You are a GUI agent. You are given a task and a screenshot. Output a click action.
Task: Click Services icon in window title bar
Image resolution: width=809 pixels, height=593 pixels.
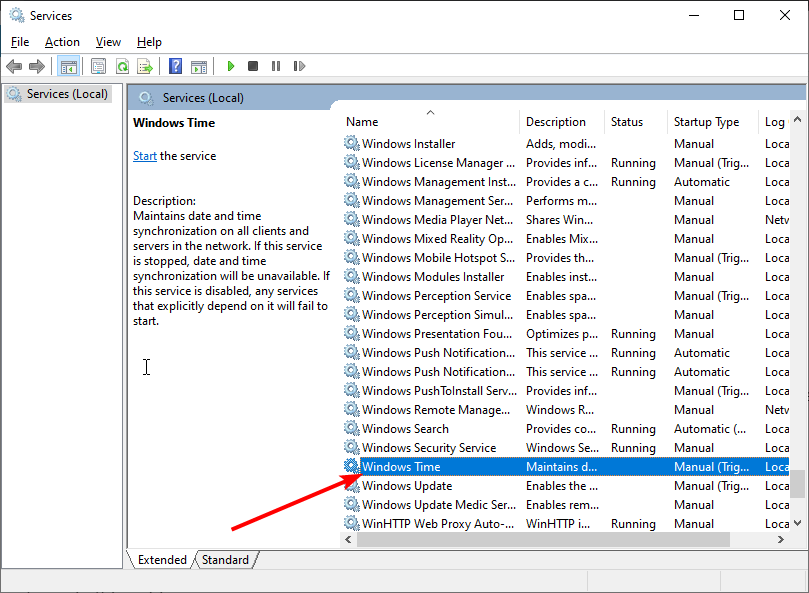coord(17,15)
